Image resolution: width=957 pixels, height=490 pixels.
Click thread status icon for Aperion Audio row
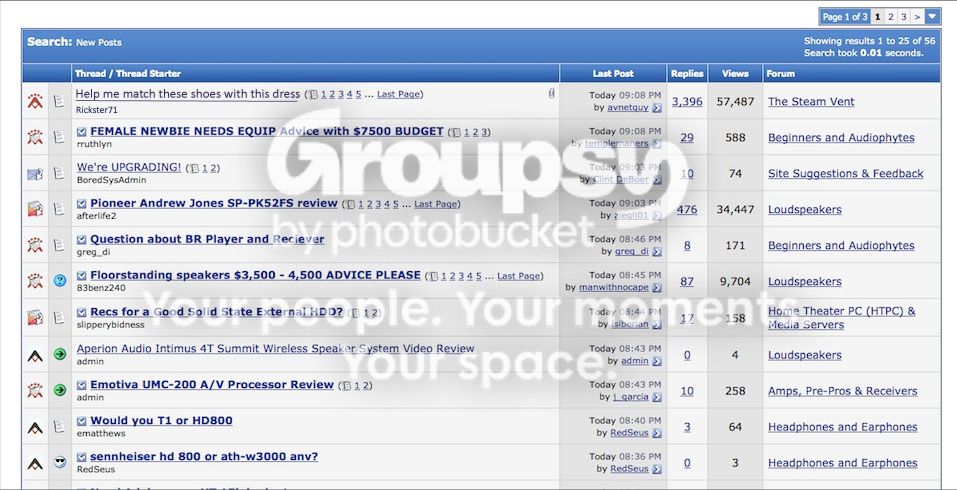(35, 355)
